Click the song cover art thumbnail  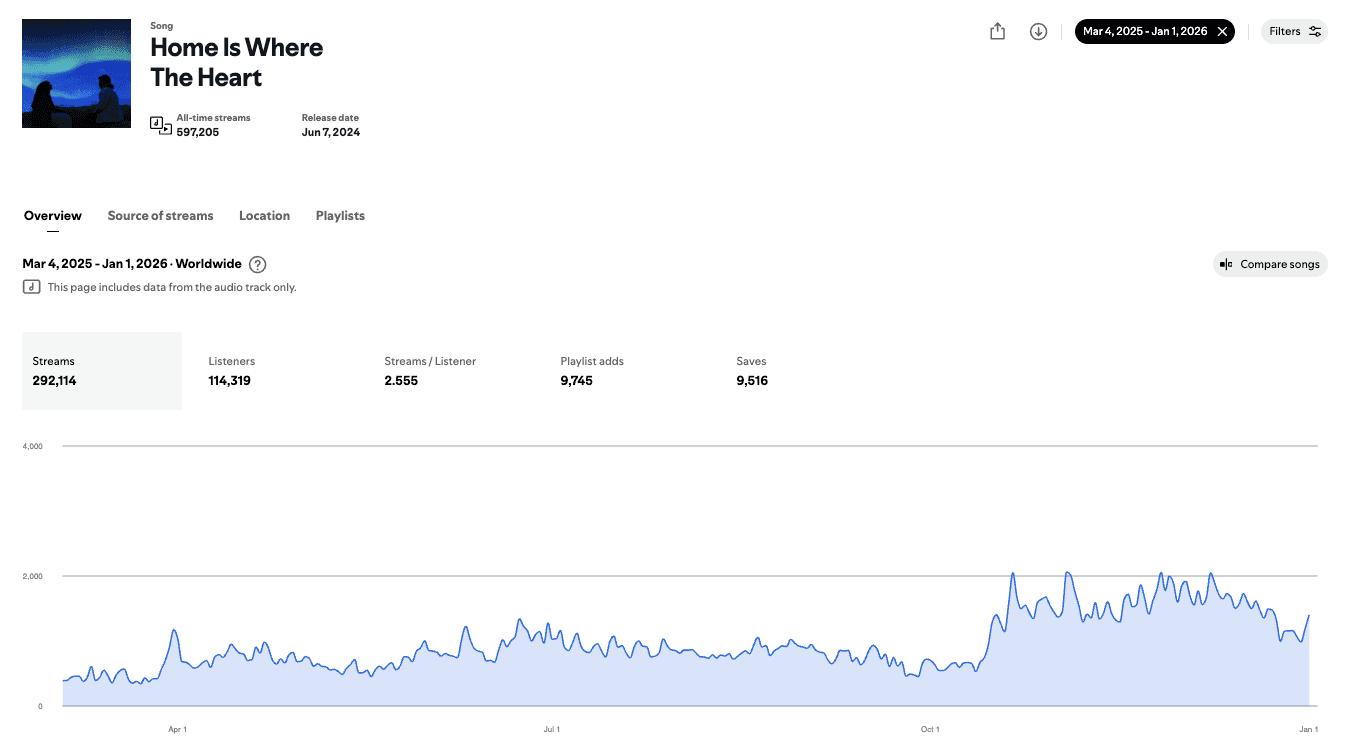(76, 73)
